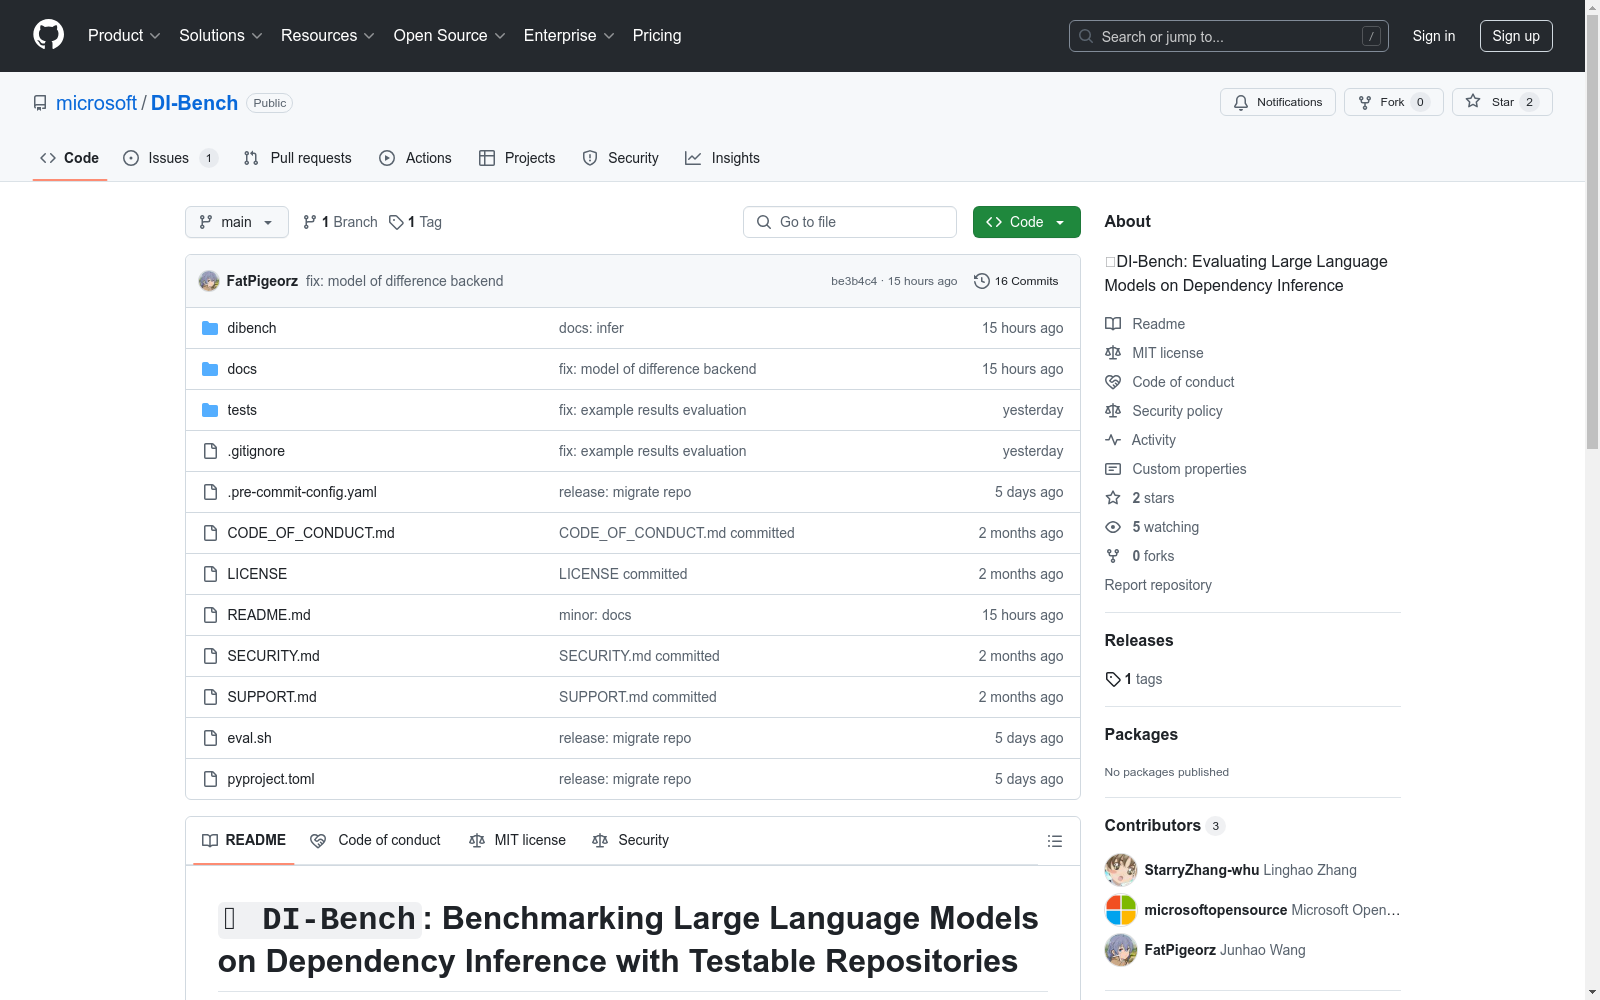Switch to the Issues tab
The image size is (1600, 1000).
point(170,158)
